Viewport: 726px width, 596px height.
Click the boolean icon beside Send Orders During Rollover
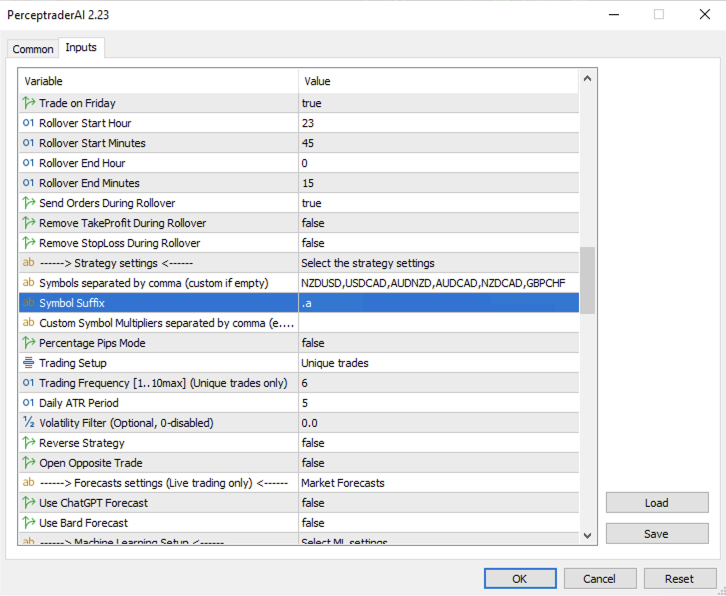click(29, 203)
